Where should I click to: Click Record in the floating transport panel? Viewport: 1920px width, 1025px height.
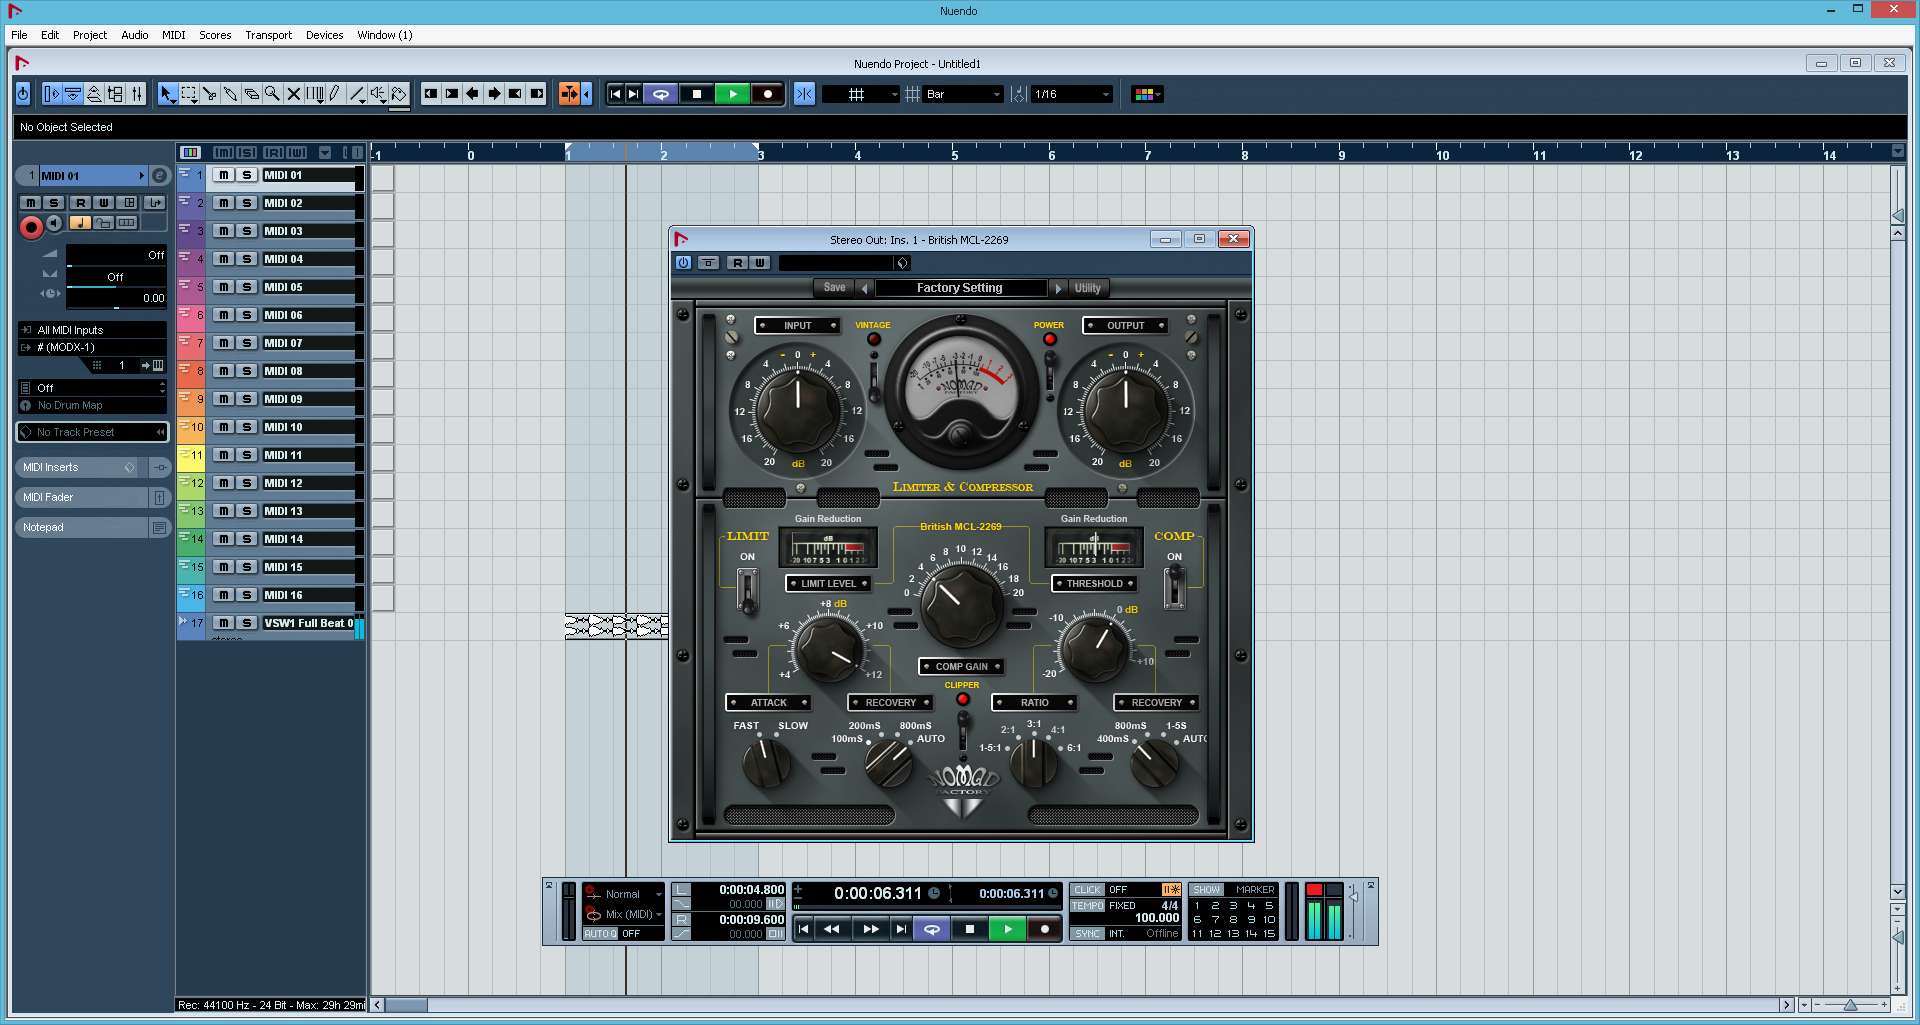click(x=1045, y=929)
